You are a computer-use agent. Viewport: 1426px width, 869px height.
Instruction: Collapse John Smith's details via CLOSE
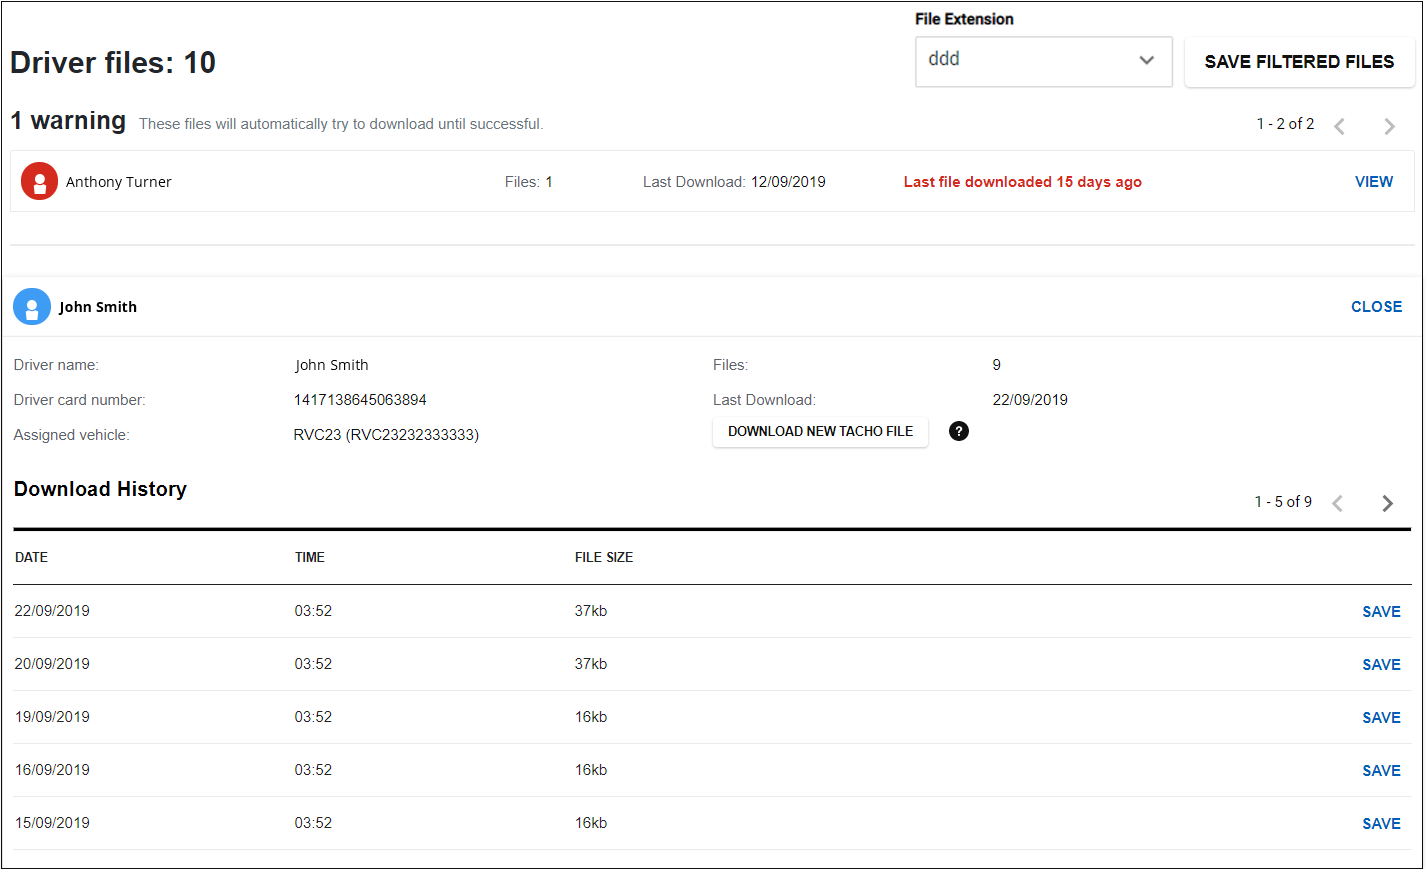[x=1376, y=306]
